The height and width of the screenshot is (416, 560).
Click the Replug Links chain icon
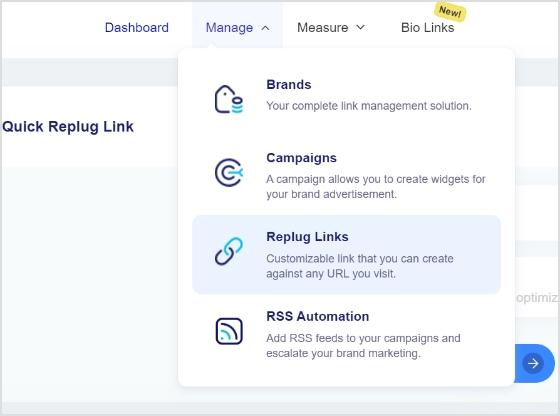(x=229, y=251)
